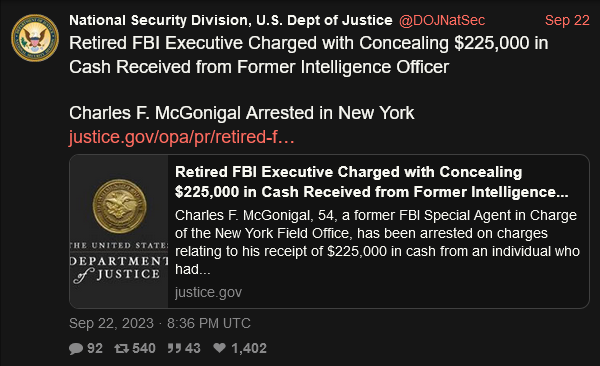The image size is (600, 366).
Task: Open the @DOJNatSec handle link
Action: [x=442, y=20]
